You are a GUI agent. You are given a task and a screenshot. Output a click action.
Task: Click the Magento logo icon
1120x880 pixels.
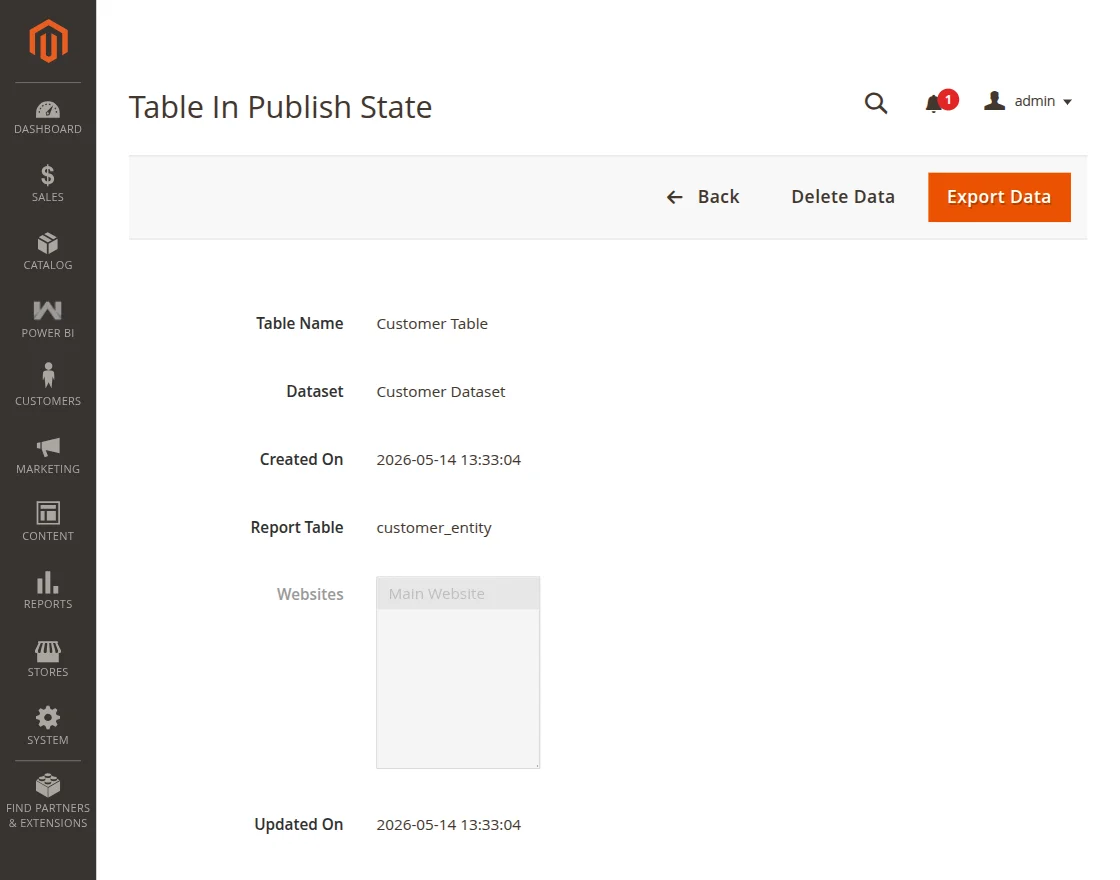(48, 41)
